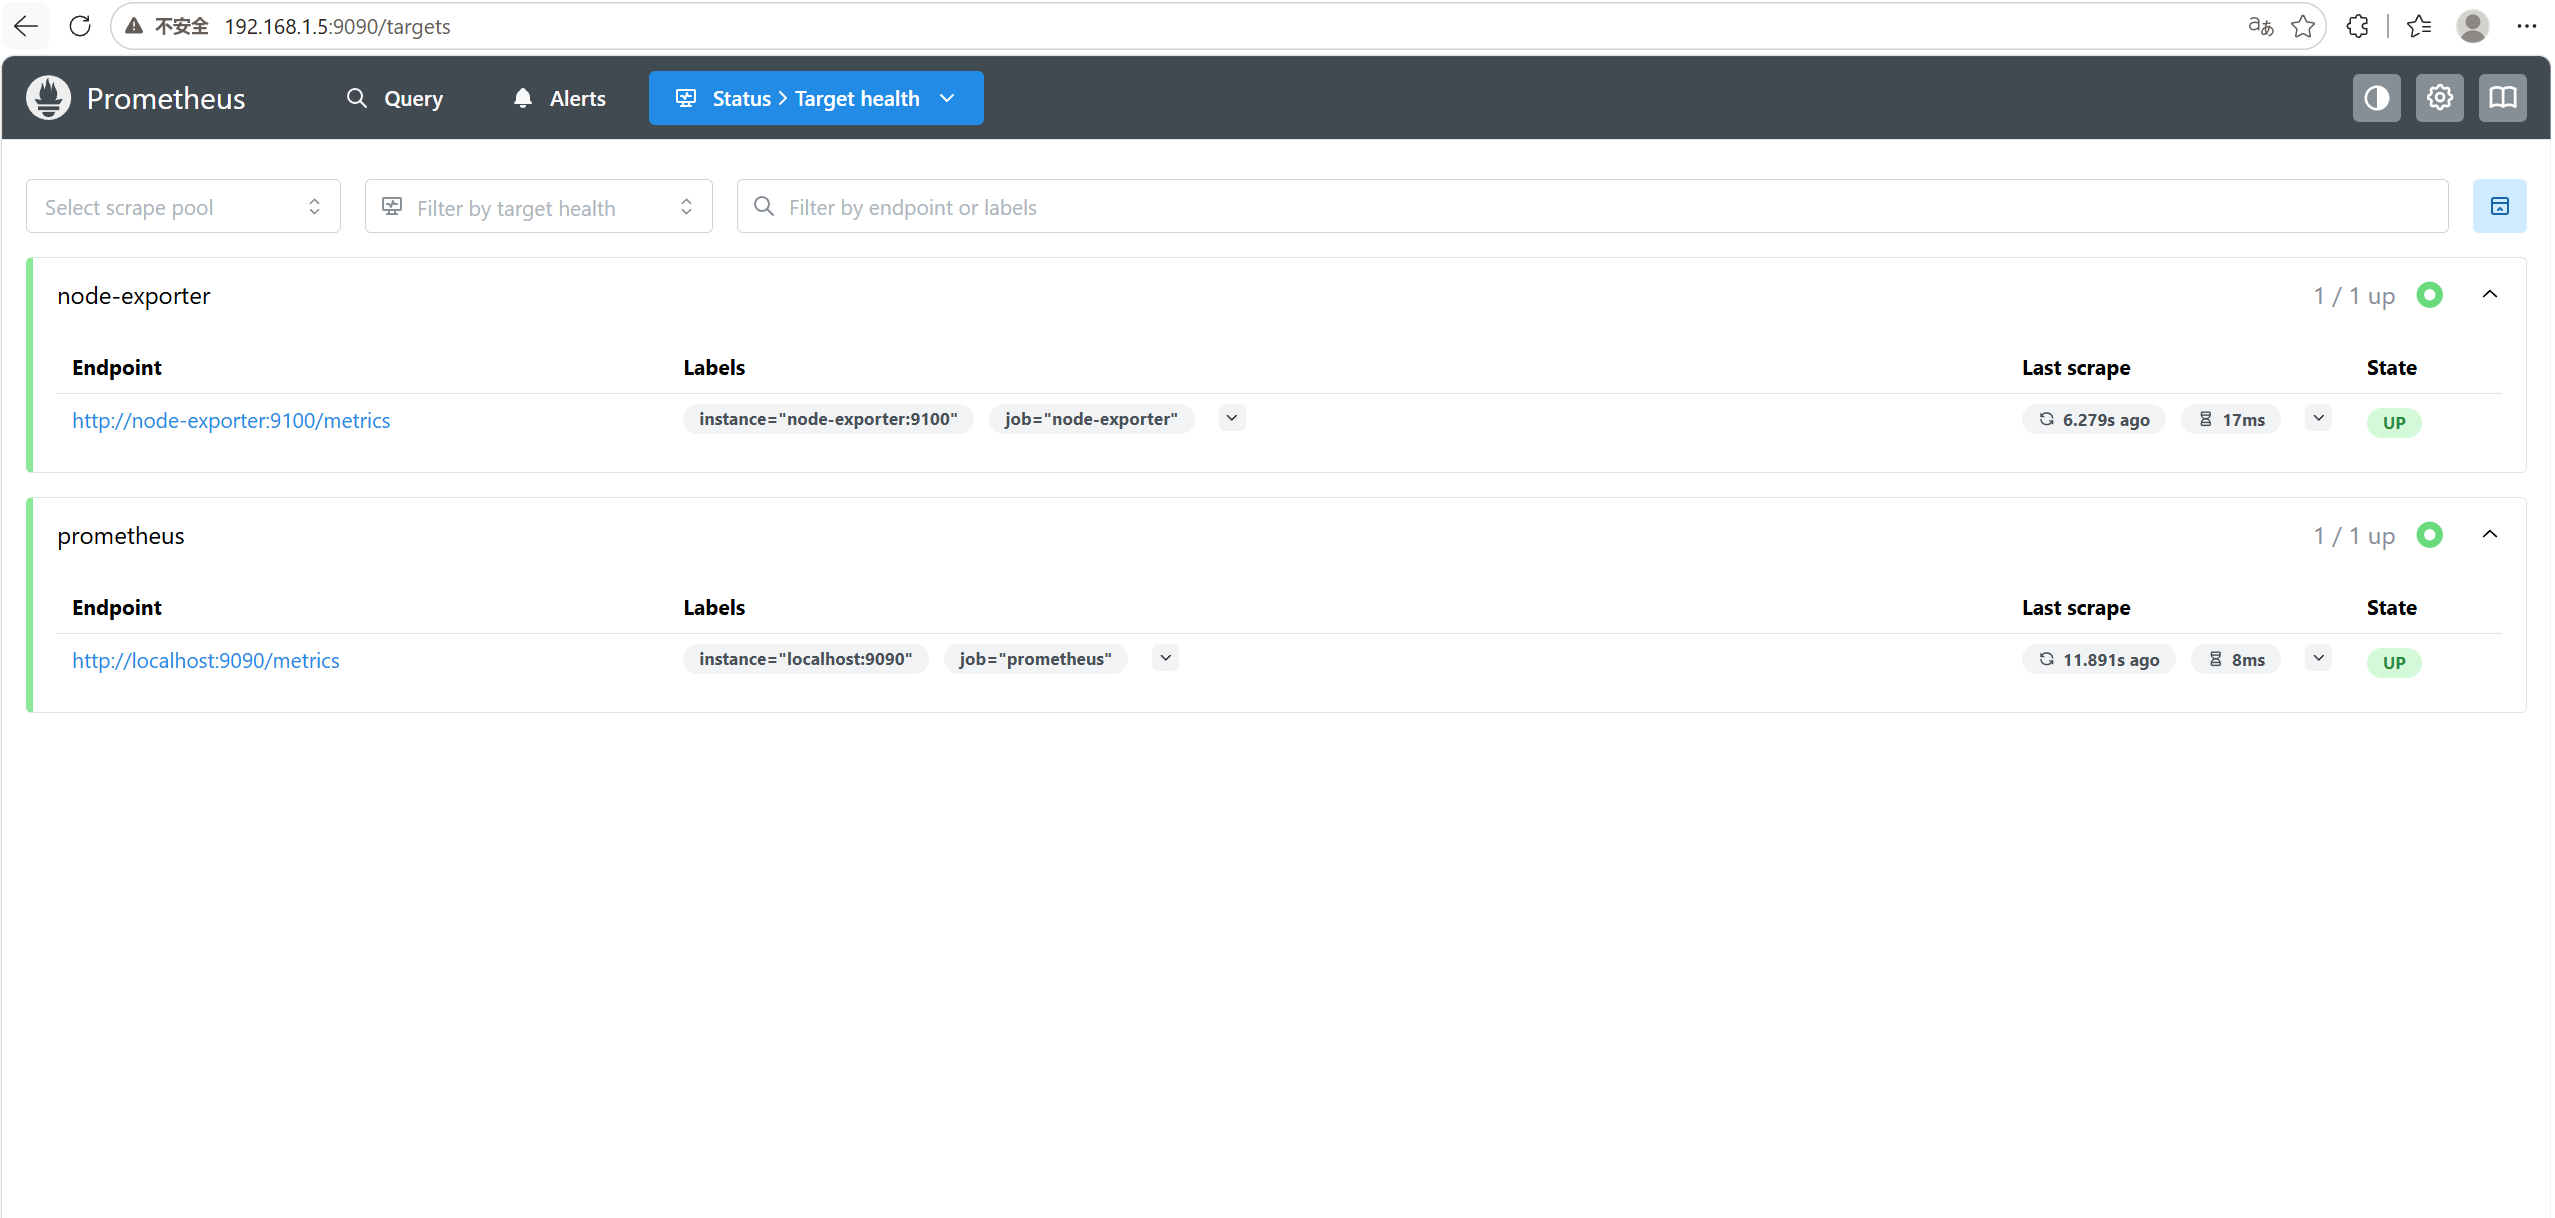This screenshot has height=1218, width=2555.
Task: Click instance="localhost:9090" label badge
Action: 805,659
